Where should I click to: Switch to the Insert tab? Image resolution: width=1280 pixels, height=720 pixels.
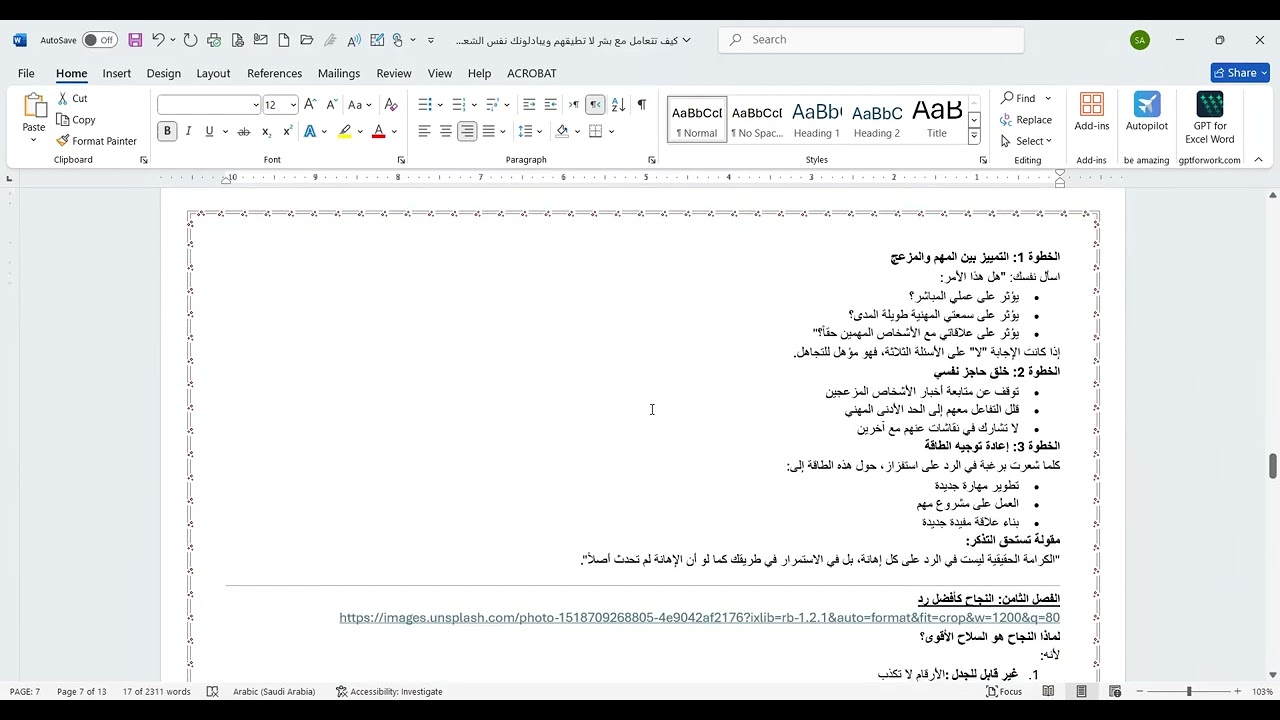(x=116, y=73)
